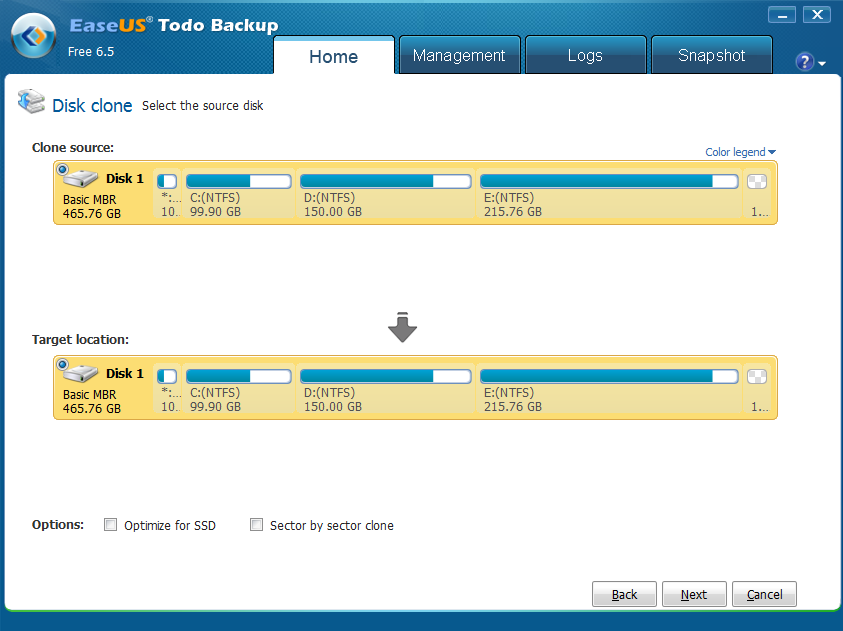Click 99.90 GB size in Target location

[215, 407]
